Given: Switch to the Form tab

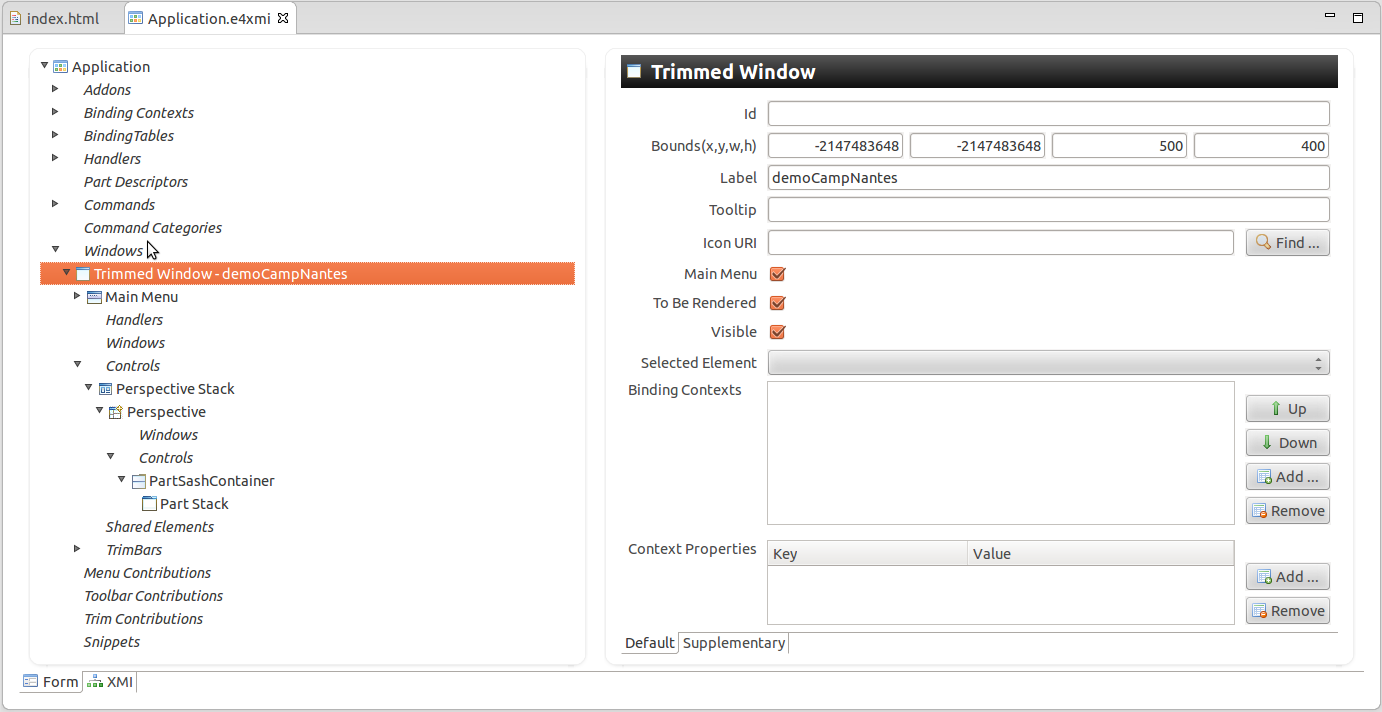Looking at the screenshot, I should click(51, 682).
